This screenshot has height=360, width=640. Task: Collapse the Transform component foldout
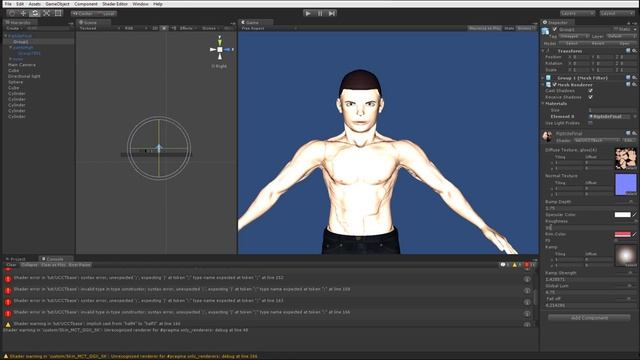(543, 51)
